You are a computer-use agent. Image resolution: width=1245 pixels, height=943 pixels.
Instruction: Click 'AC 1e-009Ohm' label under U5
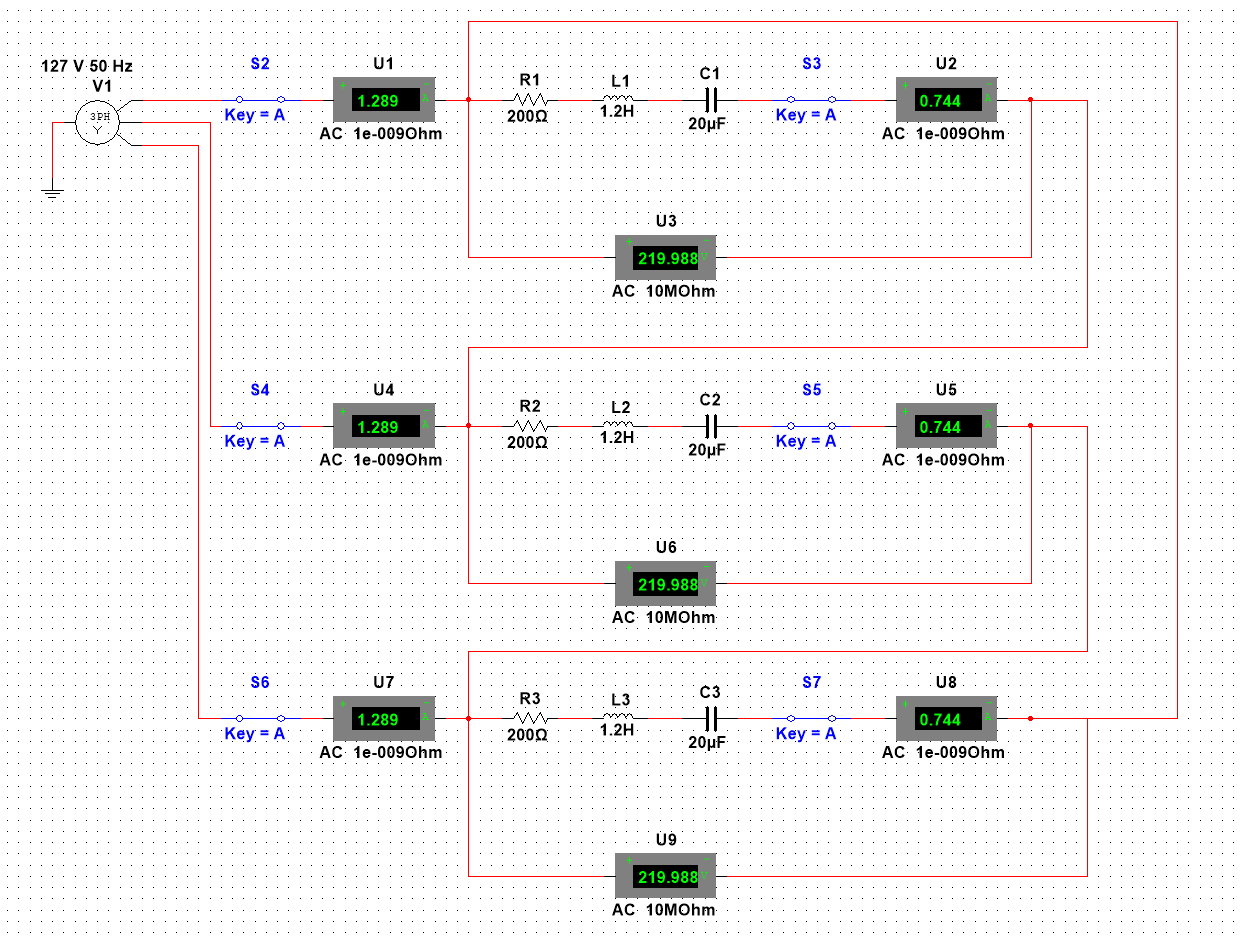pyautogui.click(x=943, y=460)
